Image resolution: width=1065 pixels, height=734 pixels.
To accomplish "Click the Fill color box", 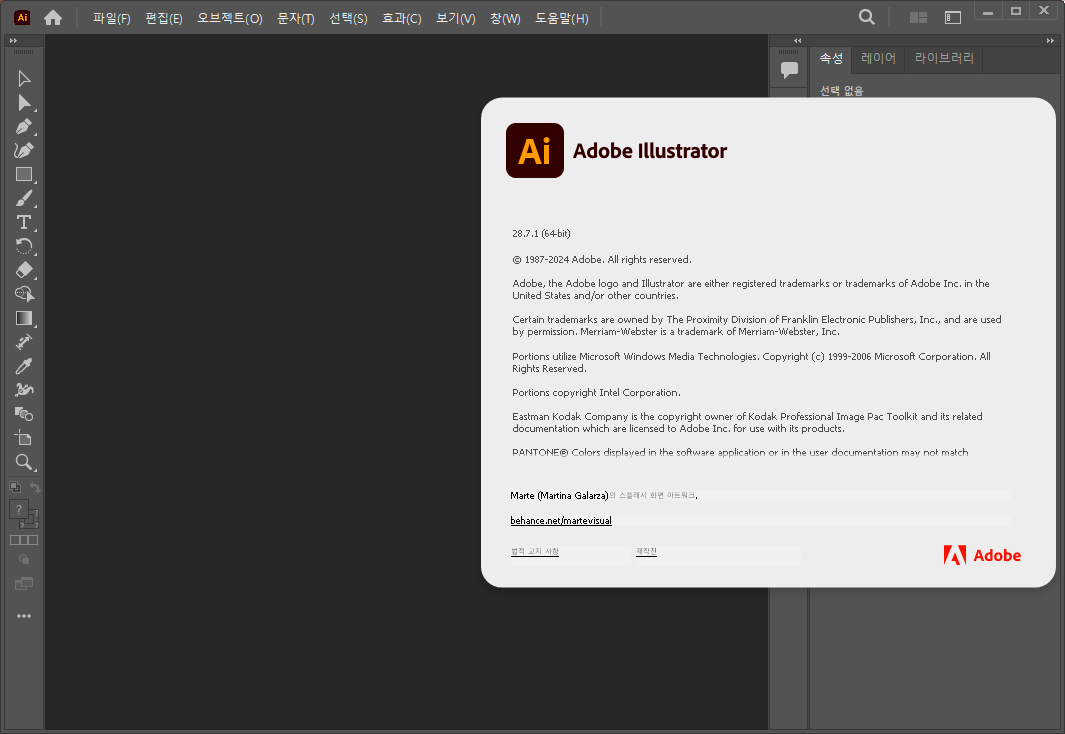I will (18, 509).
